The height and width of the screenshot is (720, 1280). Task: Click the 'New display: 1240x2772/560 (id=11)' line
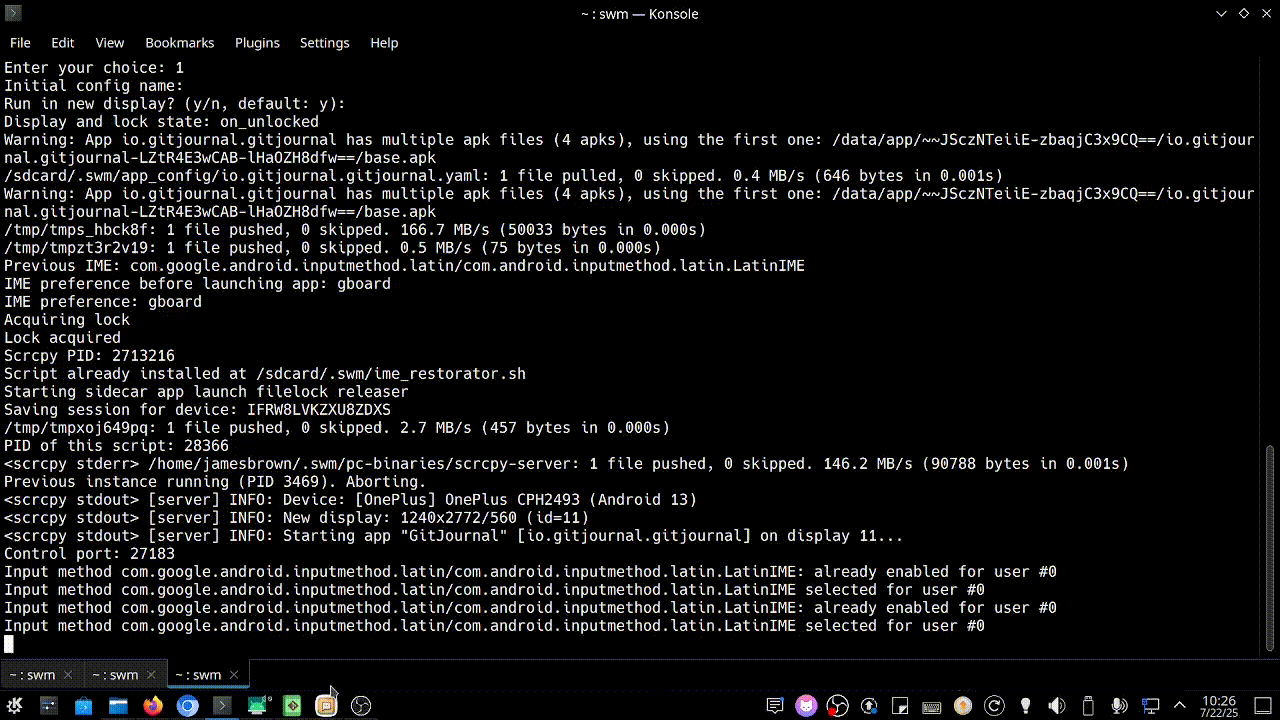tap(296, 518)
